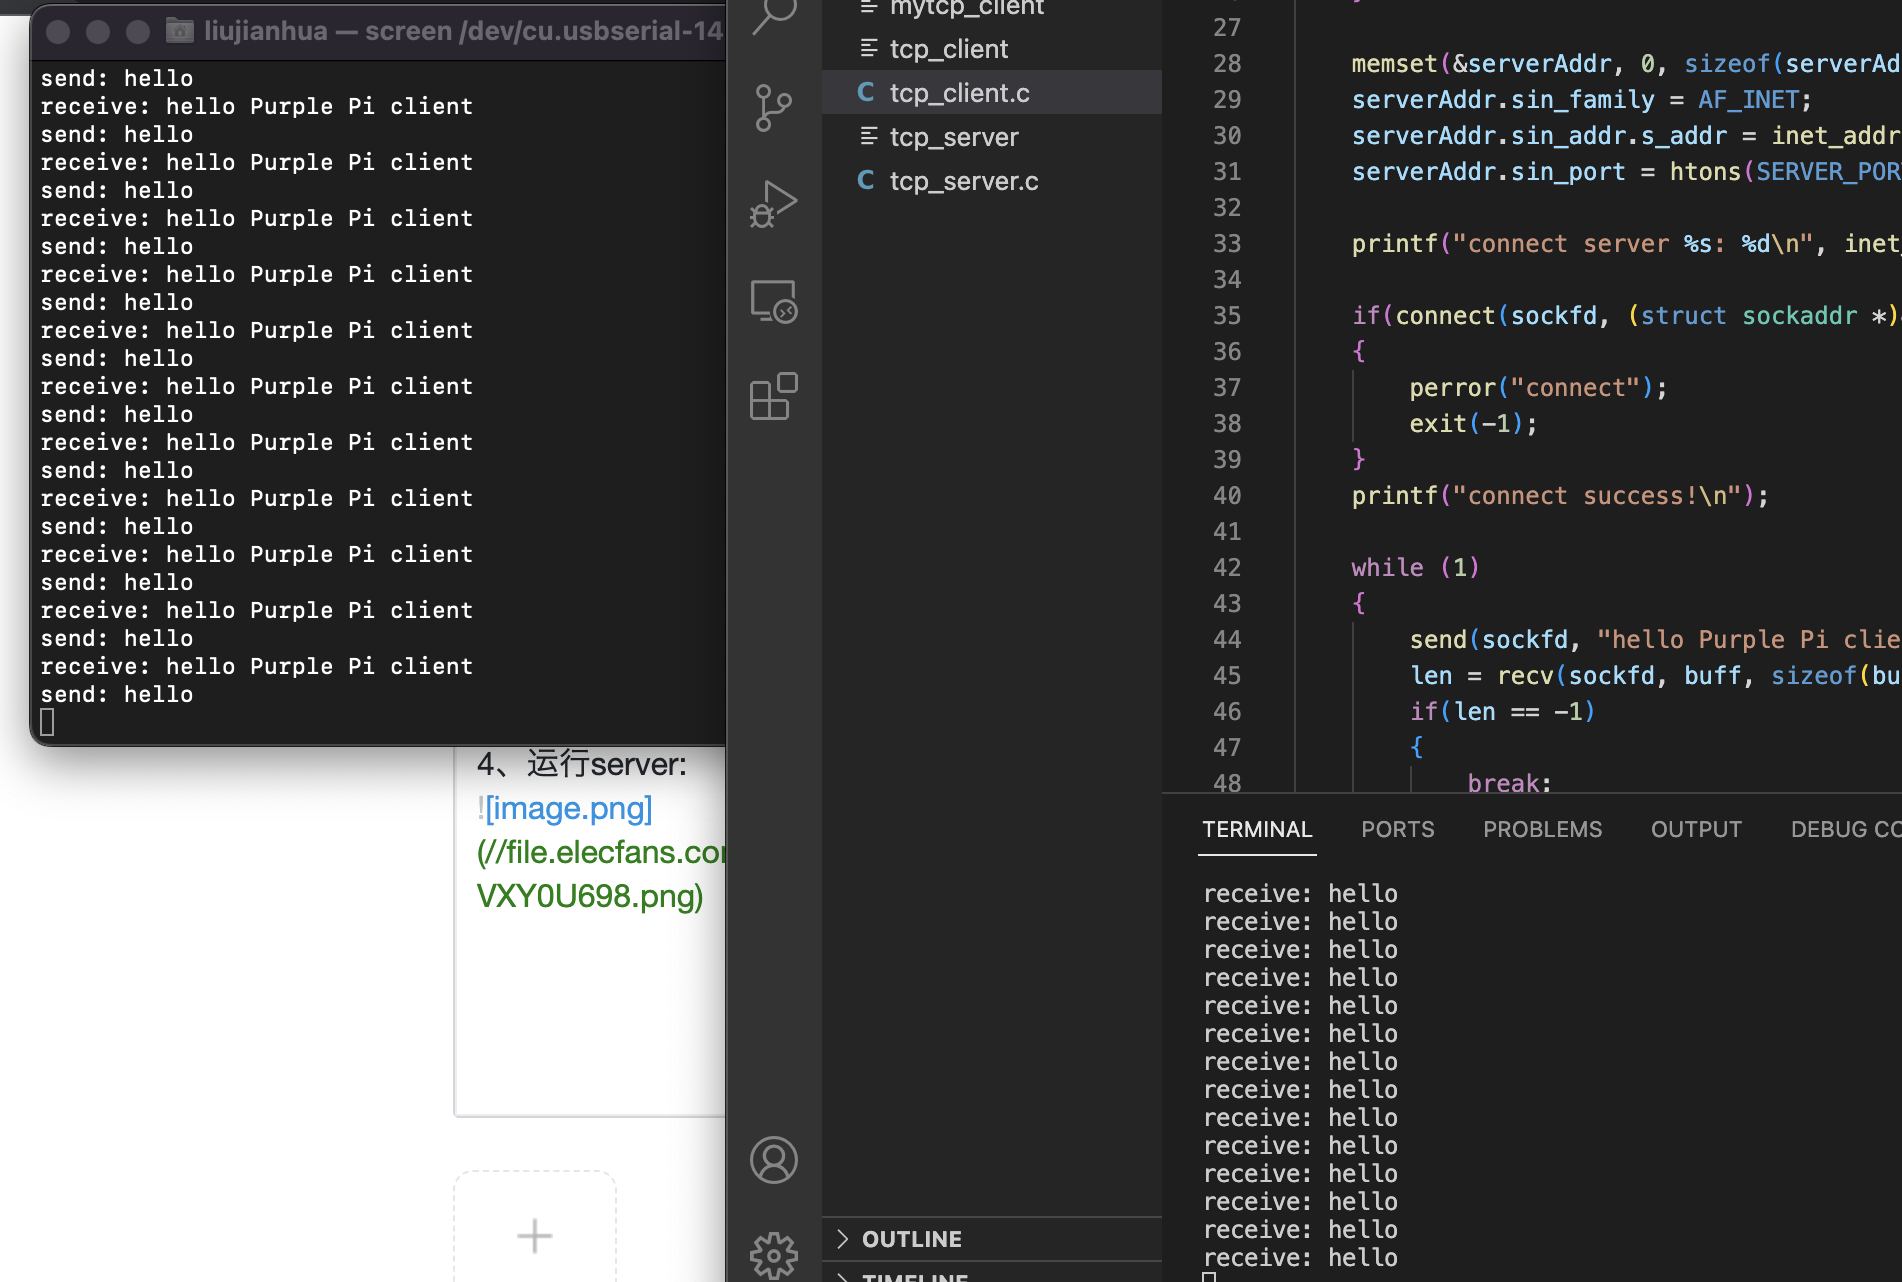Click the memset call on line 28
The width and height of the screenshot is (1902, 1282).
1626,64
